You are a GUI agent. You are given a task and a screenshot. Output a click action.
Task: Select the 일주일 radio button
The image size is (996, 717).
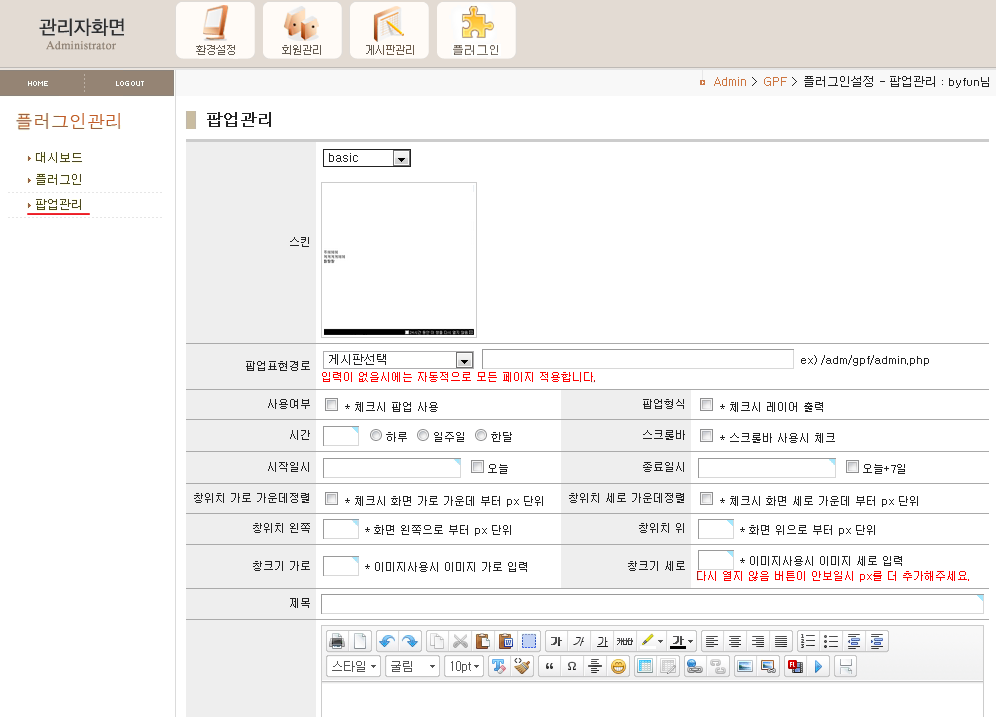(423, 436)
